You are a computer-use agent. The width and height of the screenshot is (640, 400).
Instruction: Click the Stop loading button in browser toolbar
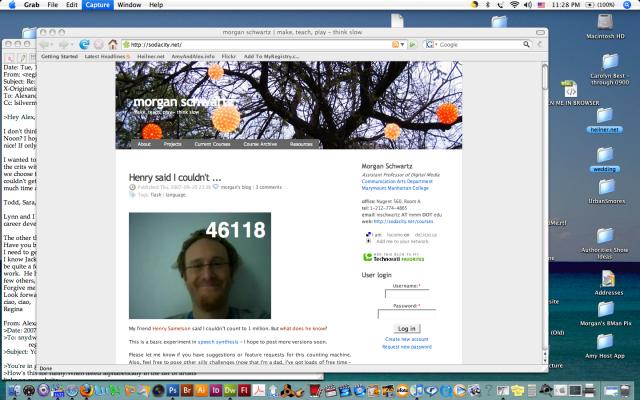98,44
